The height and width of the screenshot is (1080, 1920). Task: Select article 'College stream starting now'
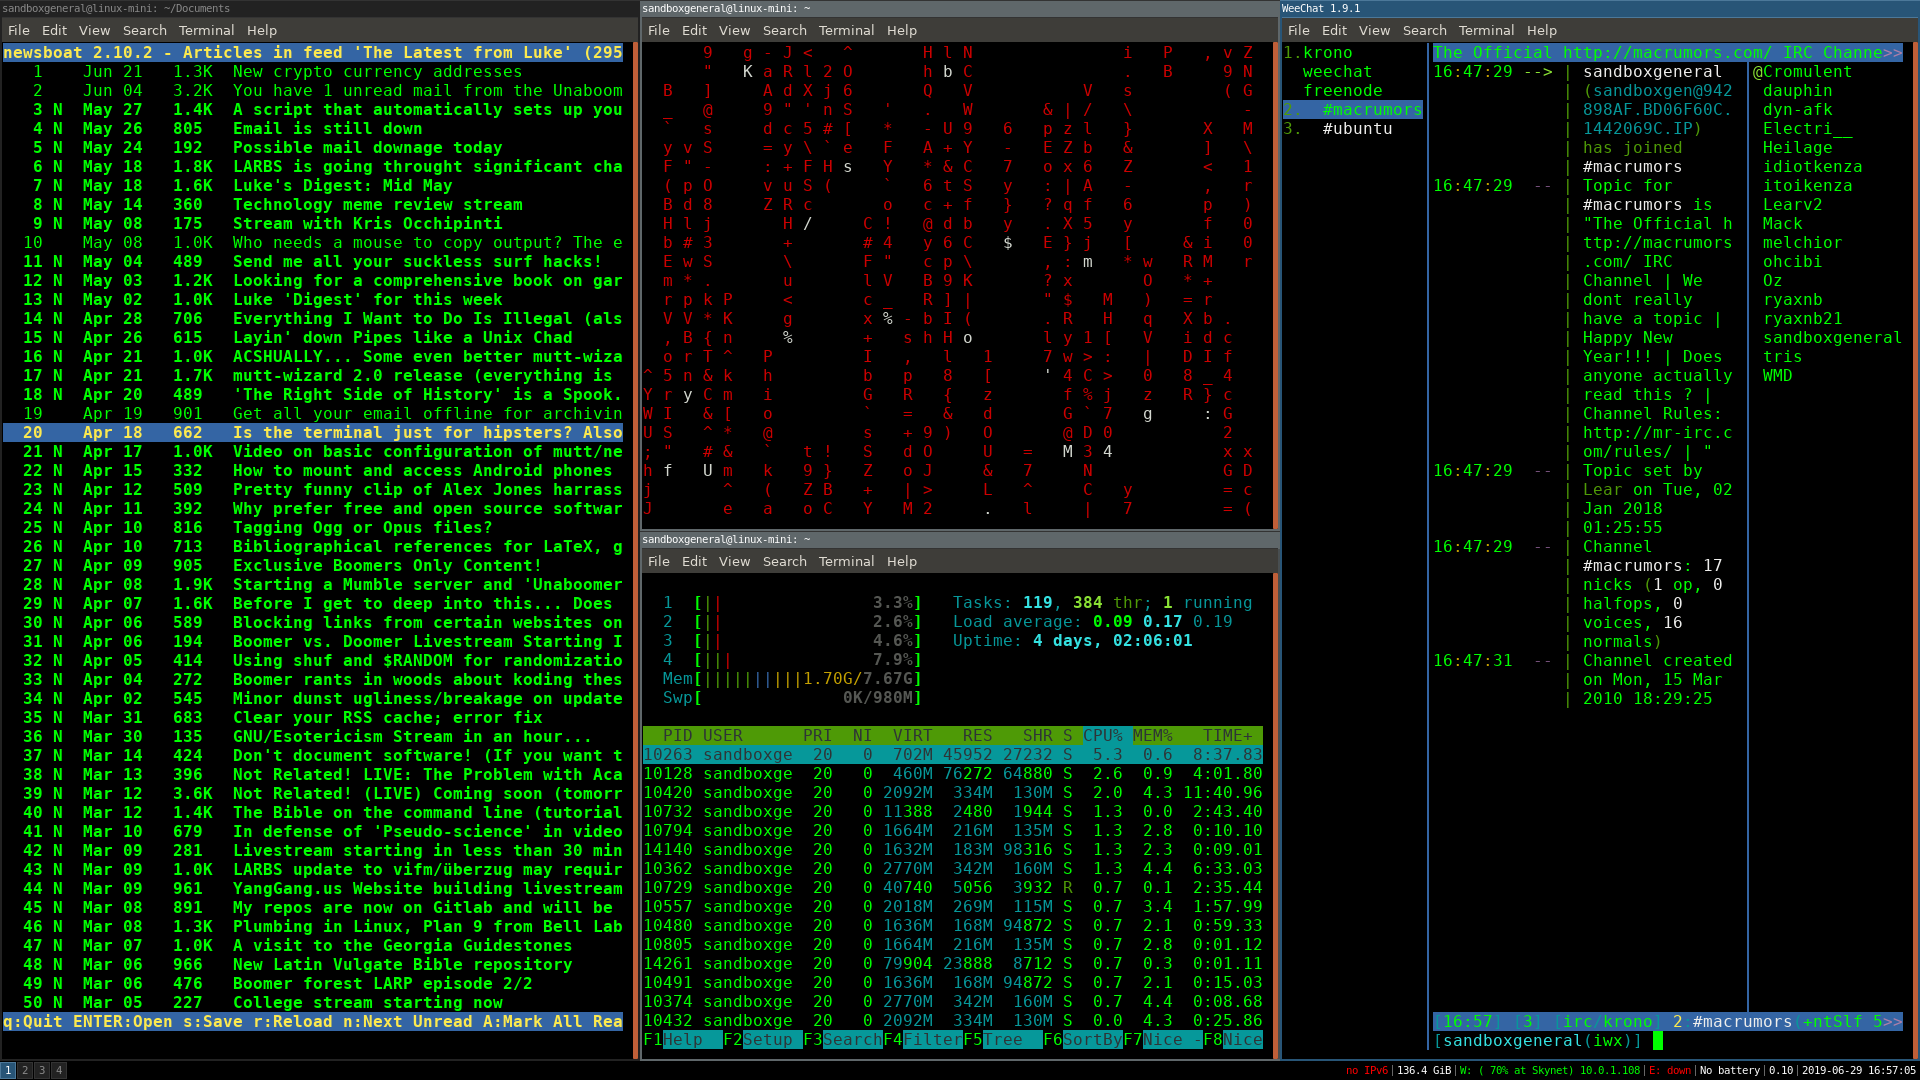313,1003
